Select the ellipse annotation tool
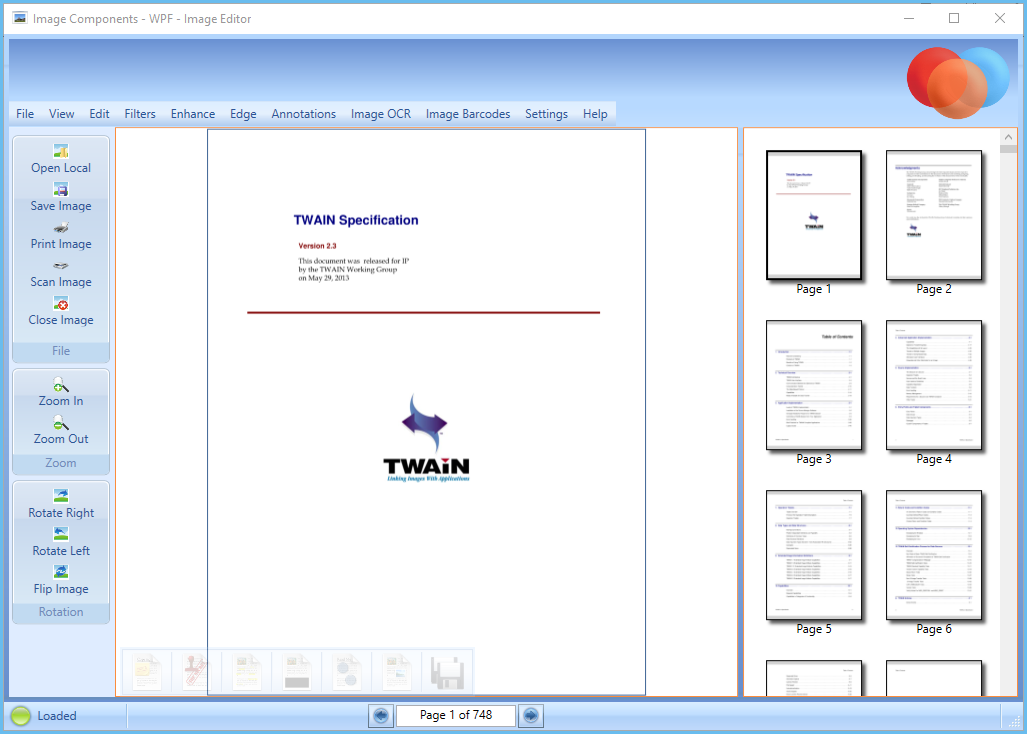1027x734 pixels. [x=347, y=671]
